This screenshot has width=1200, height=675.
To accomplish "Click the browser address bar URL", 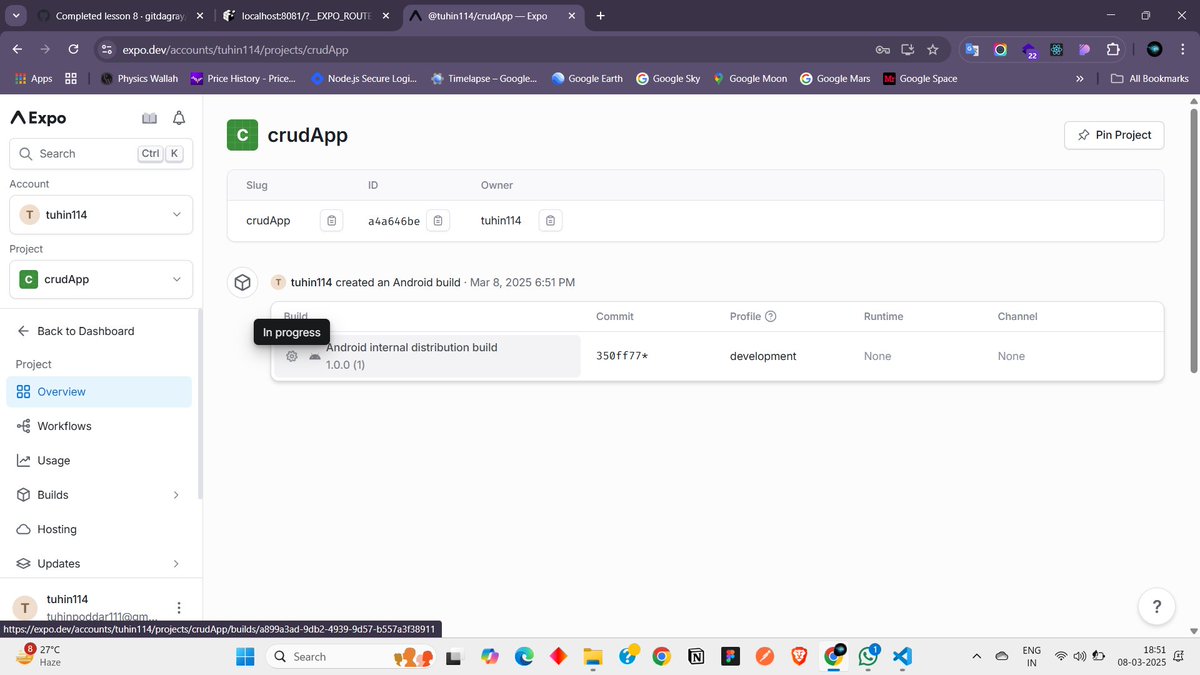I will [236, 49].
